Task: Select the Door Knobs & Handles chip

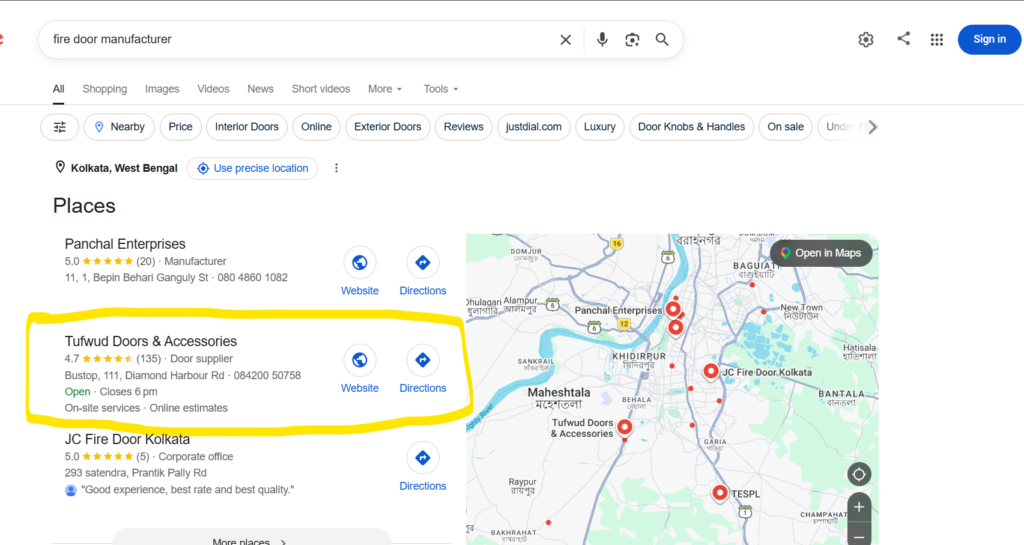Action: point(692,127)
